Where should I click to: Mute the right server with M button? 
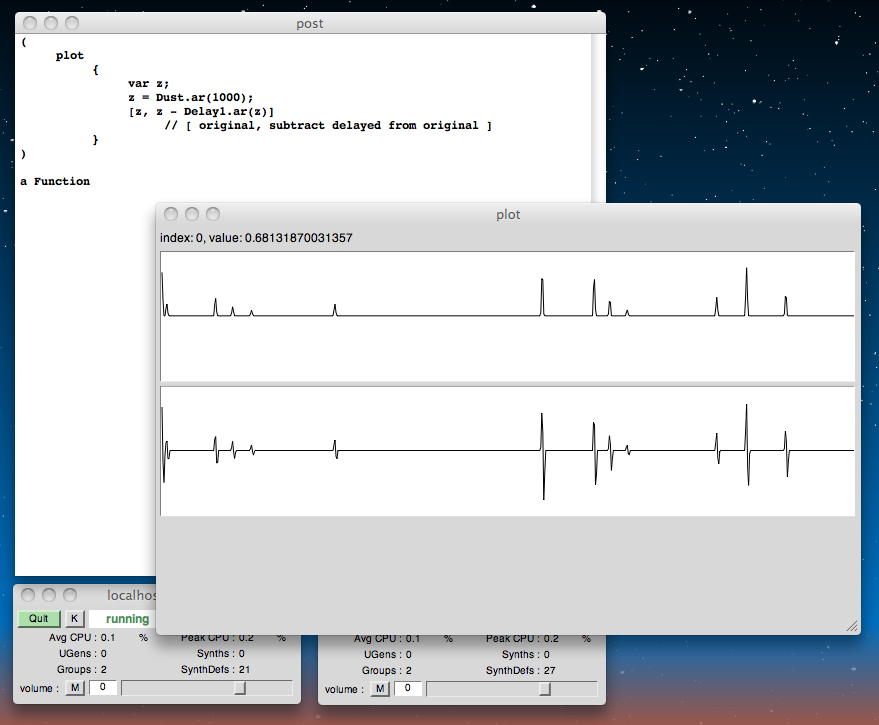point(380,688)
